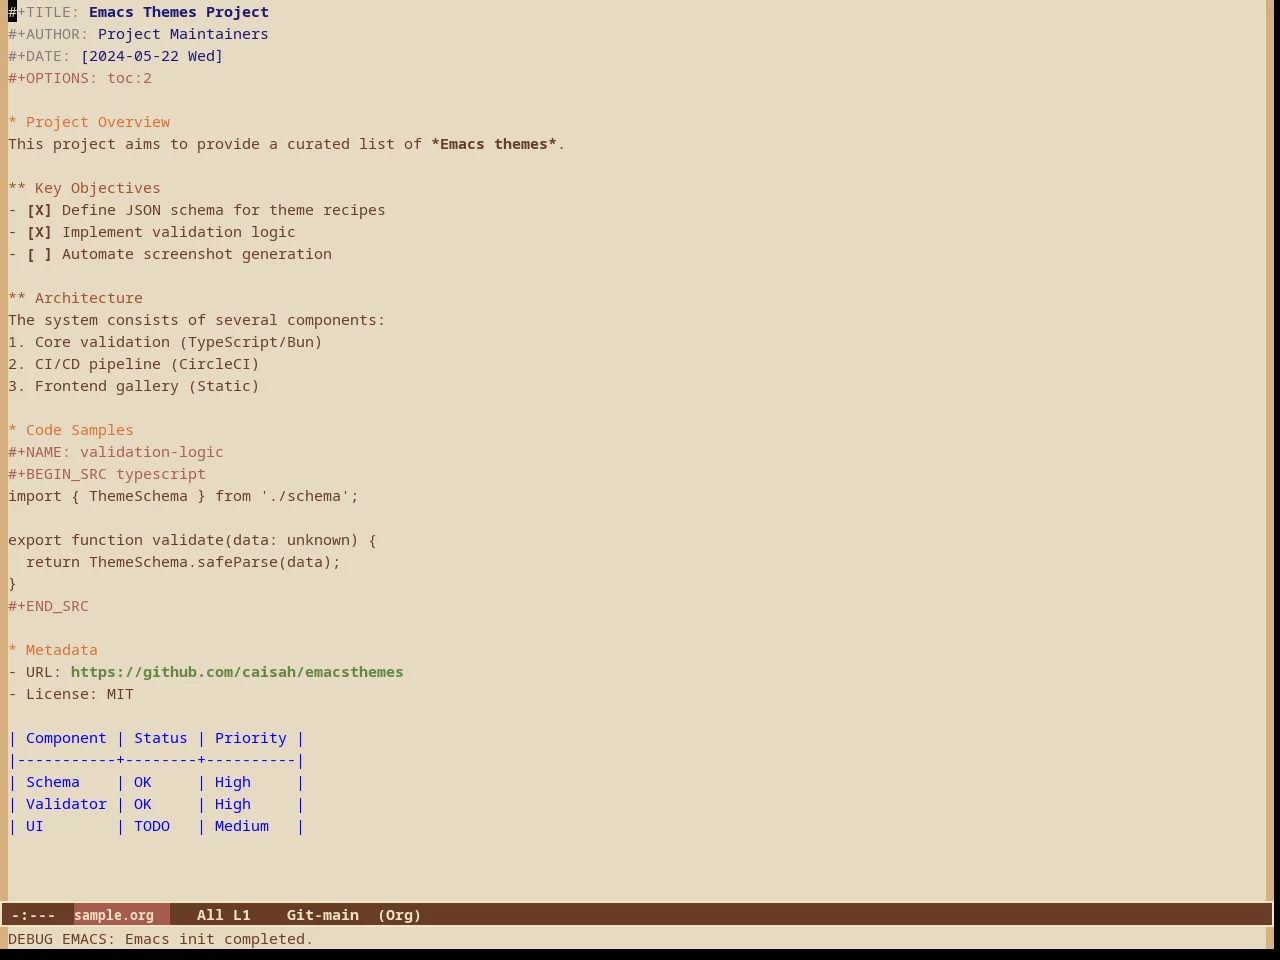The width and height of the screenshot is (1280, 960).
Task: Collapse the Metadata heading
Action: (x=53, y=650)
